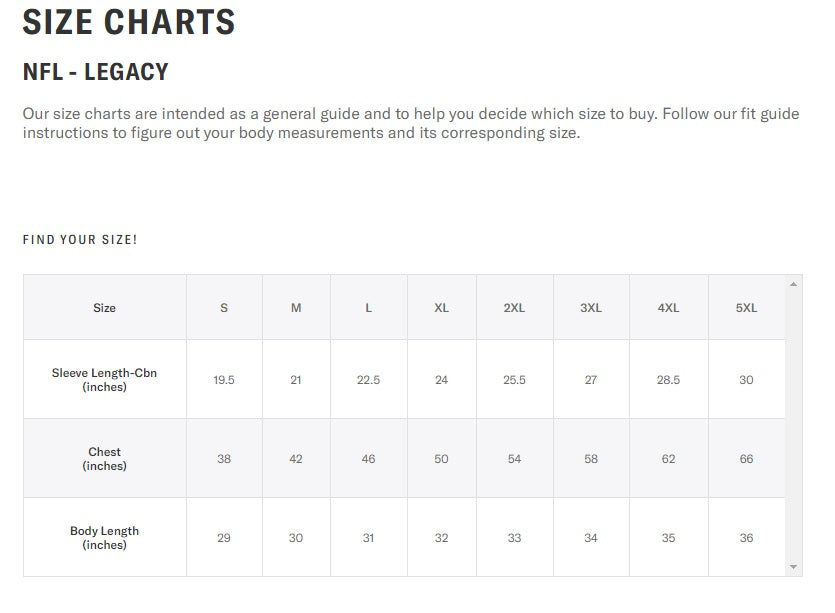Click the XL size column header

coord(441,308)
